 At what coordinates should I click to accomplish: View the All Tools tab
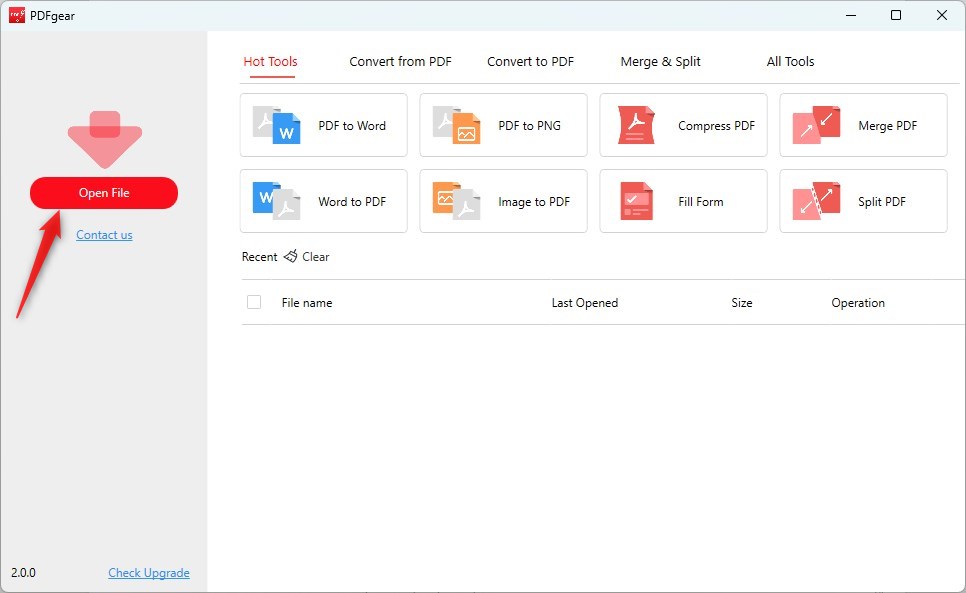click(x=790, y=61)
